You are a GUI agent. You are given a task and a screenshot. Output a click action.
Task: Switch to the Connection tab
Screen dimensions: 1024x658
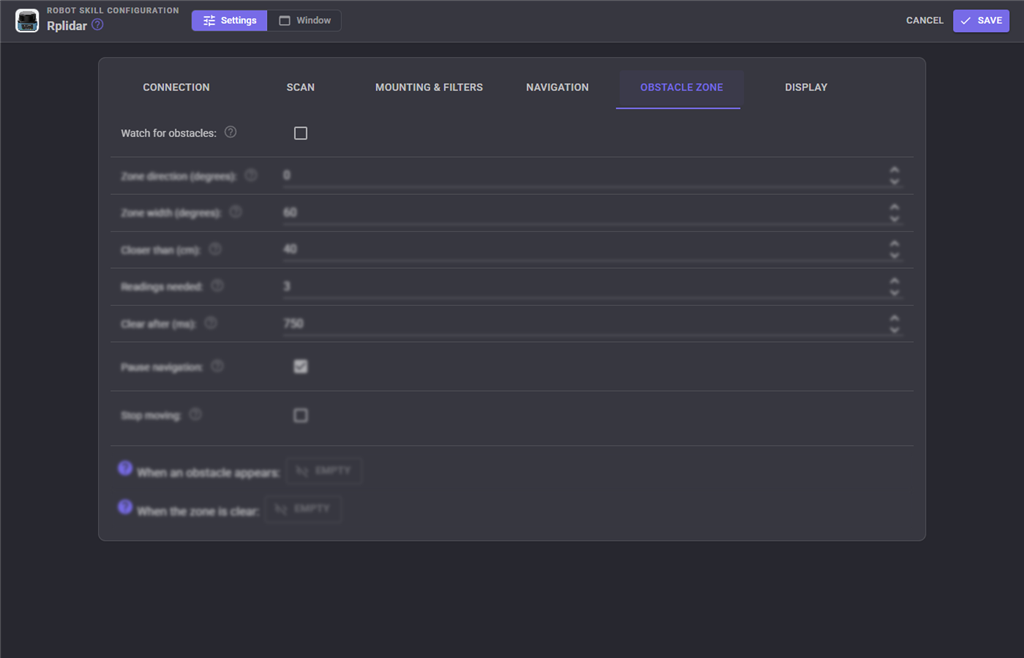pyautogui.click(x=176, y=87)
